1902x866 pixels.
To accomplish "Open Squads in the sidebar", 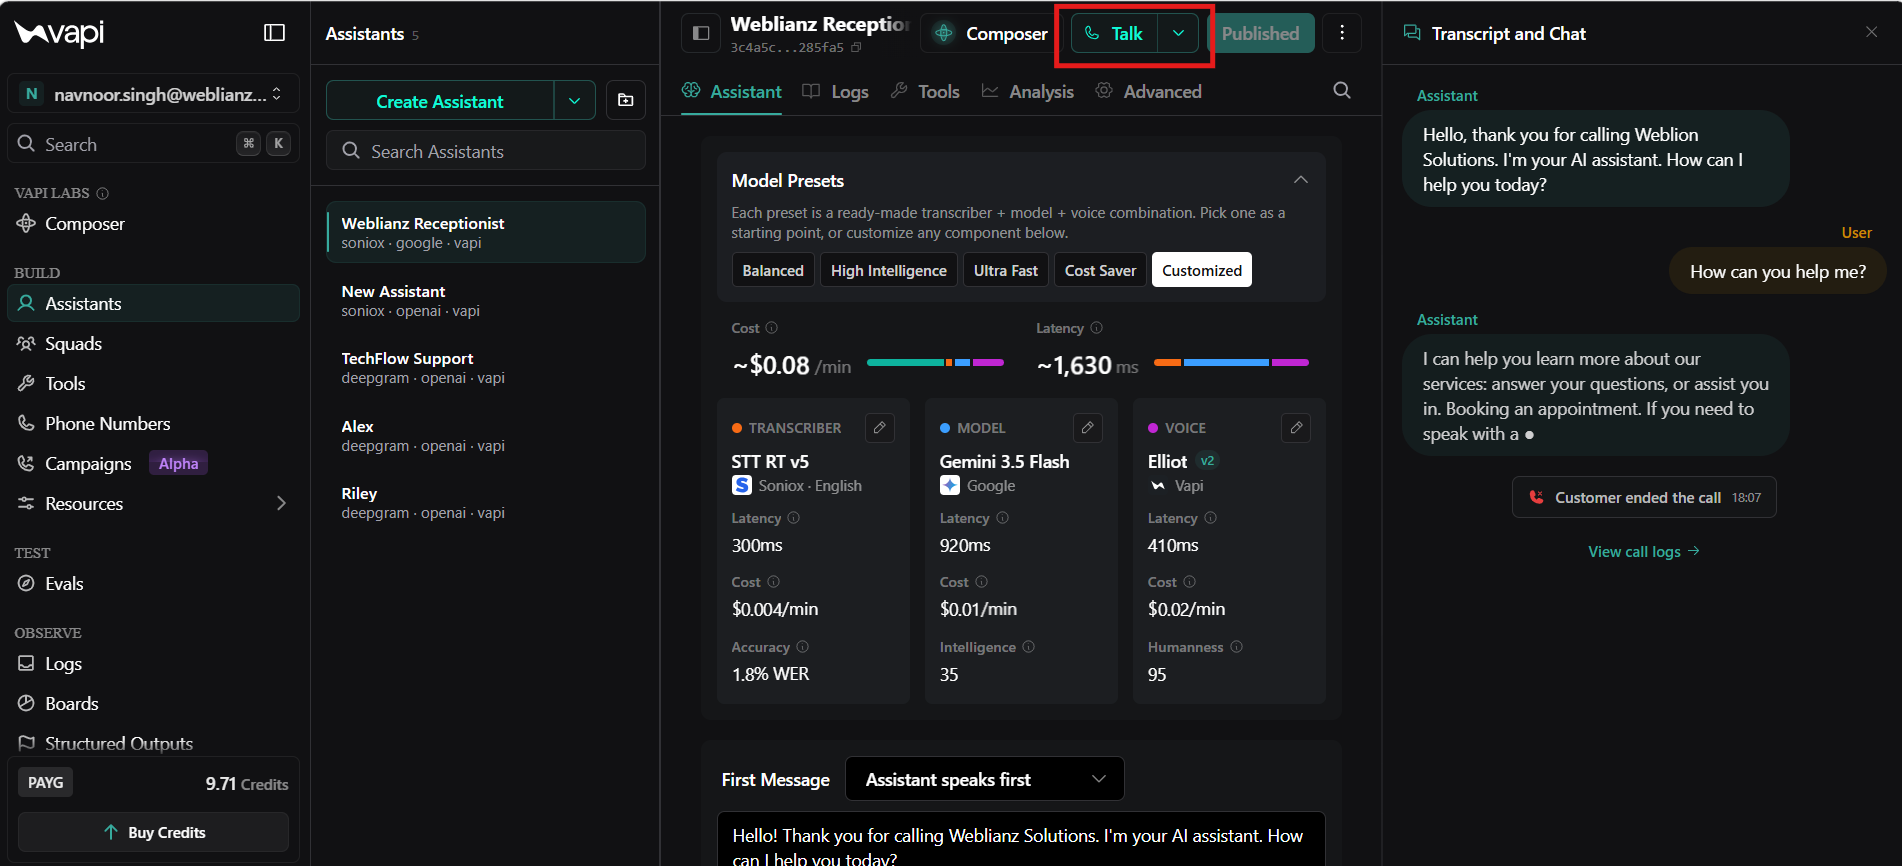I will [x=153, y=344].
